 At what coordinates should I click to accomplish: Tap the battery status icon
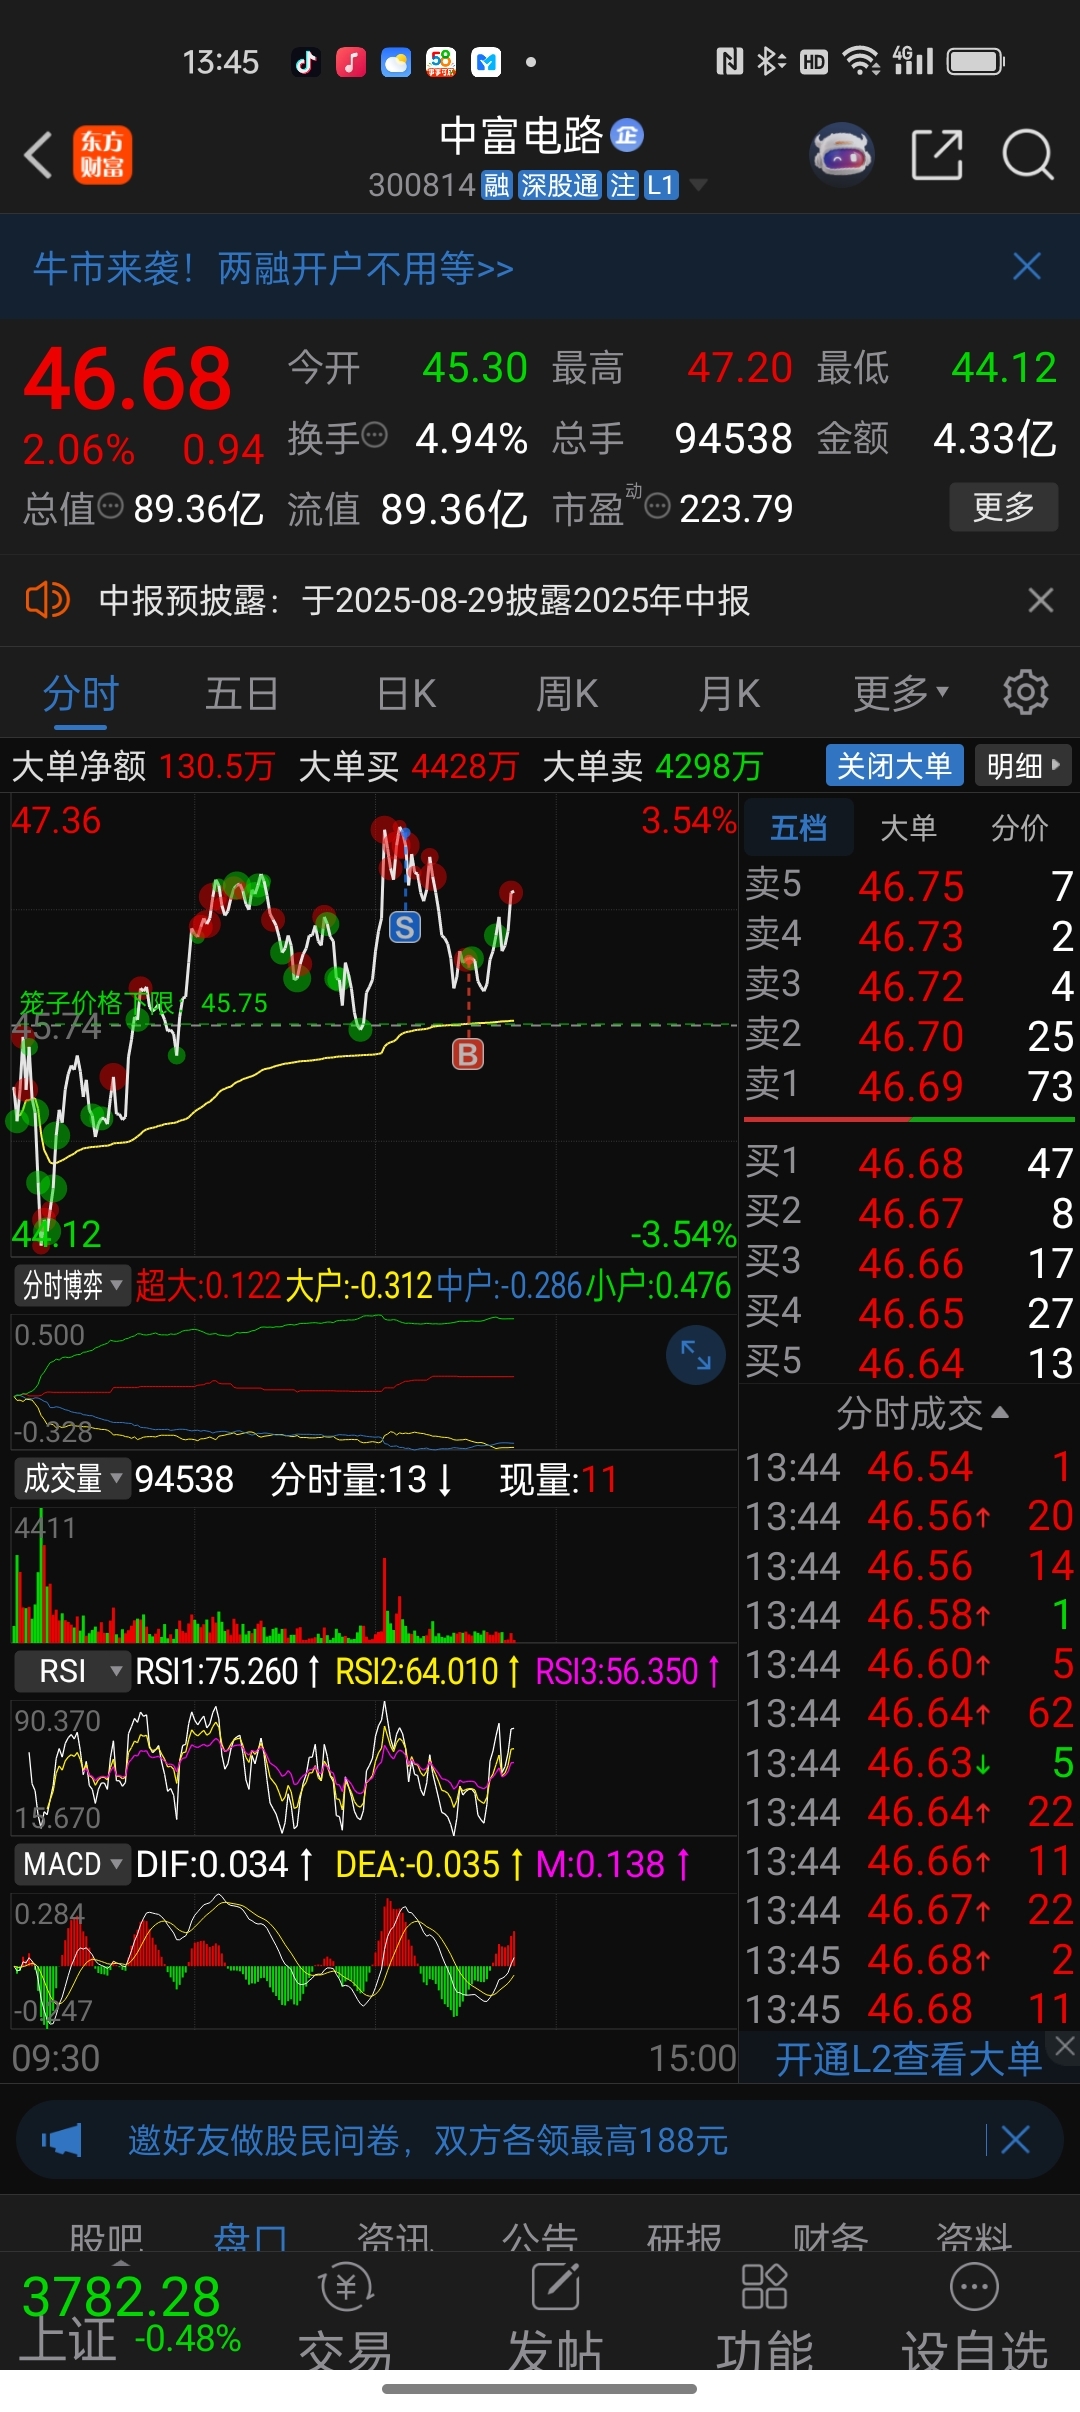click(976, 62)
